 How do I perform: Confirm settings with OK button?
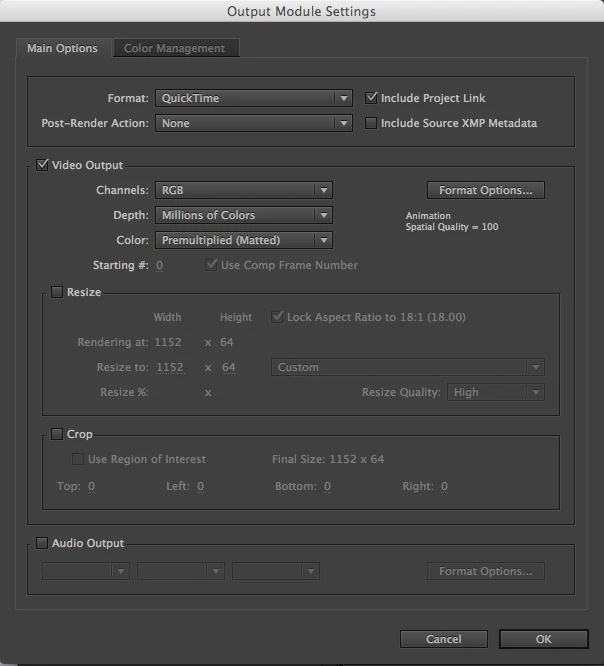click(544, 639)
